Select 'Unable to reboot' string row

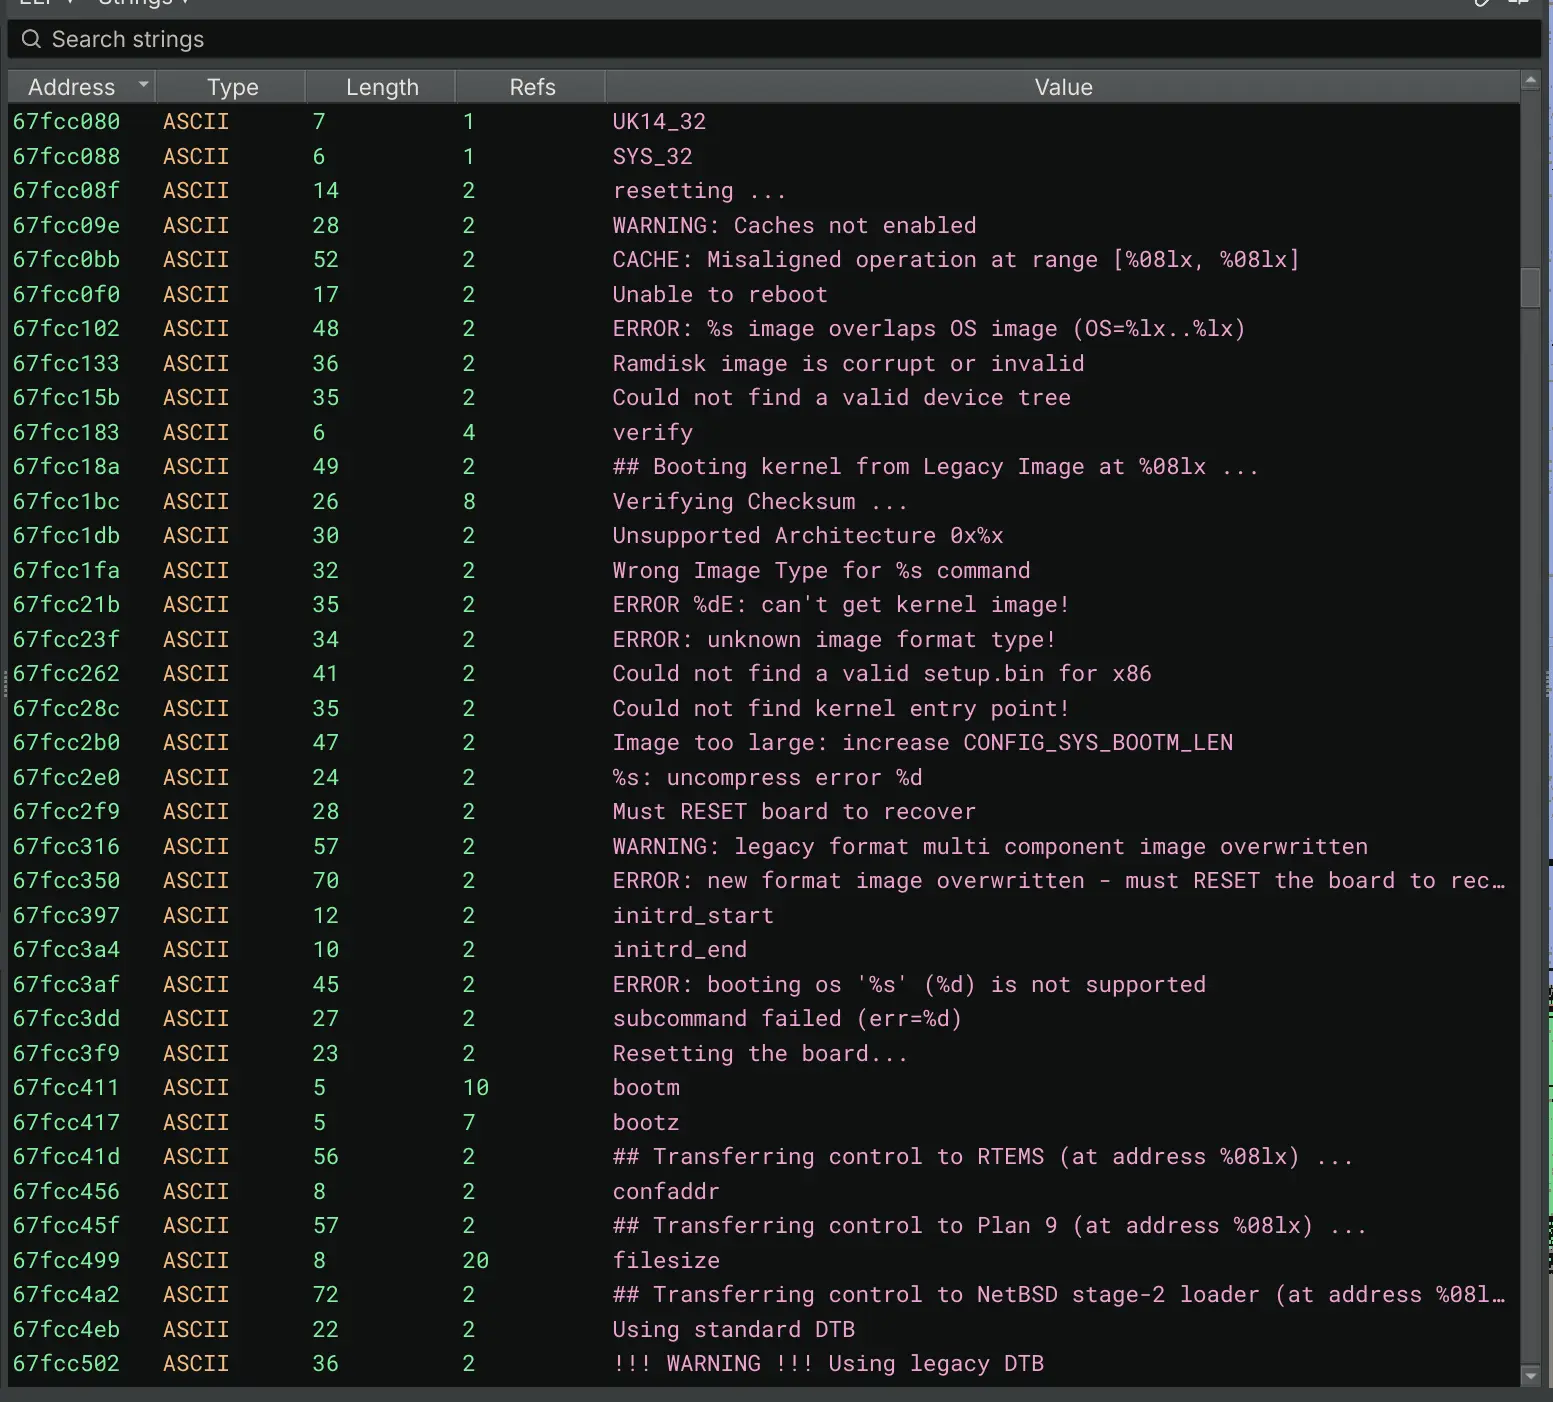720,295
